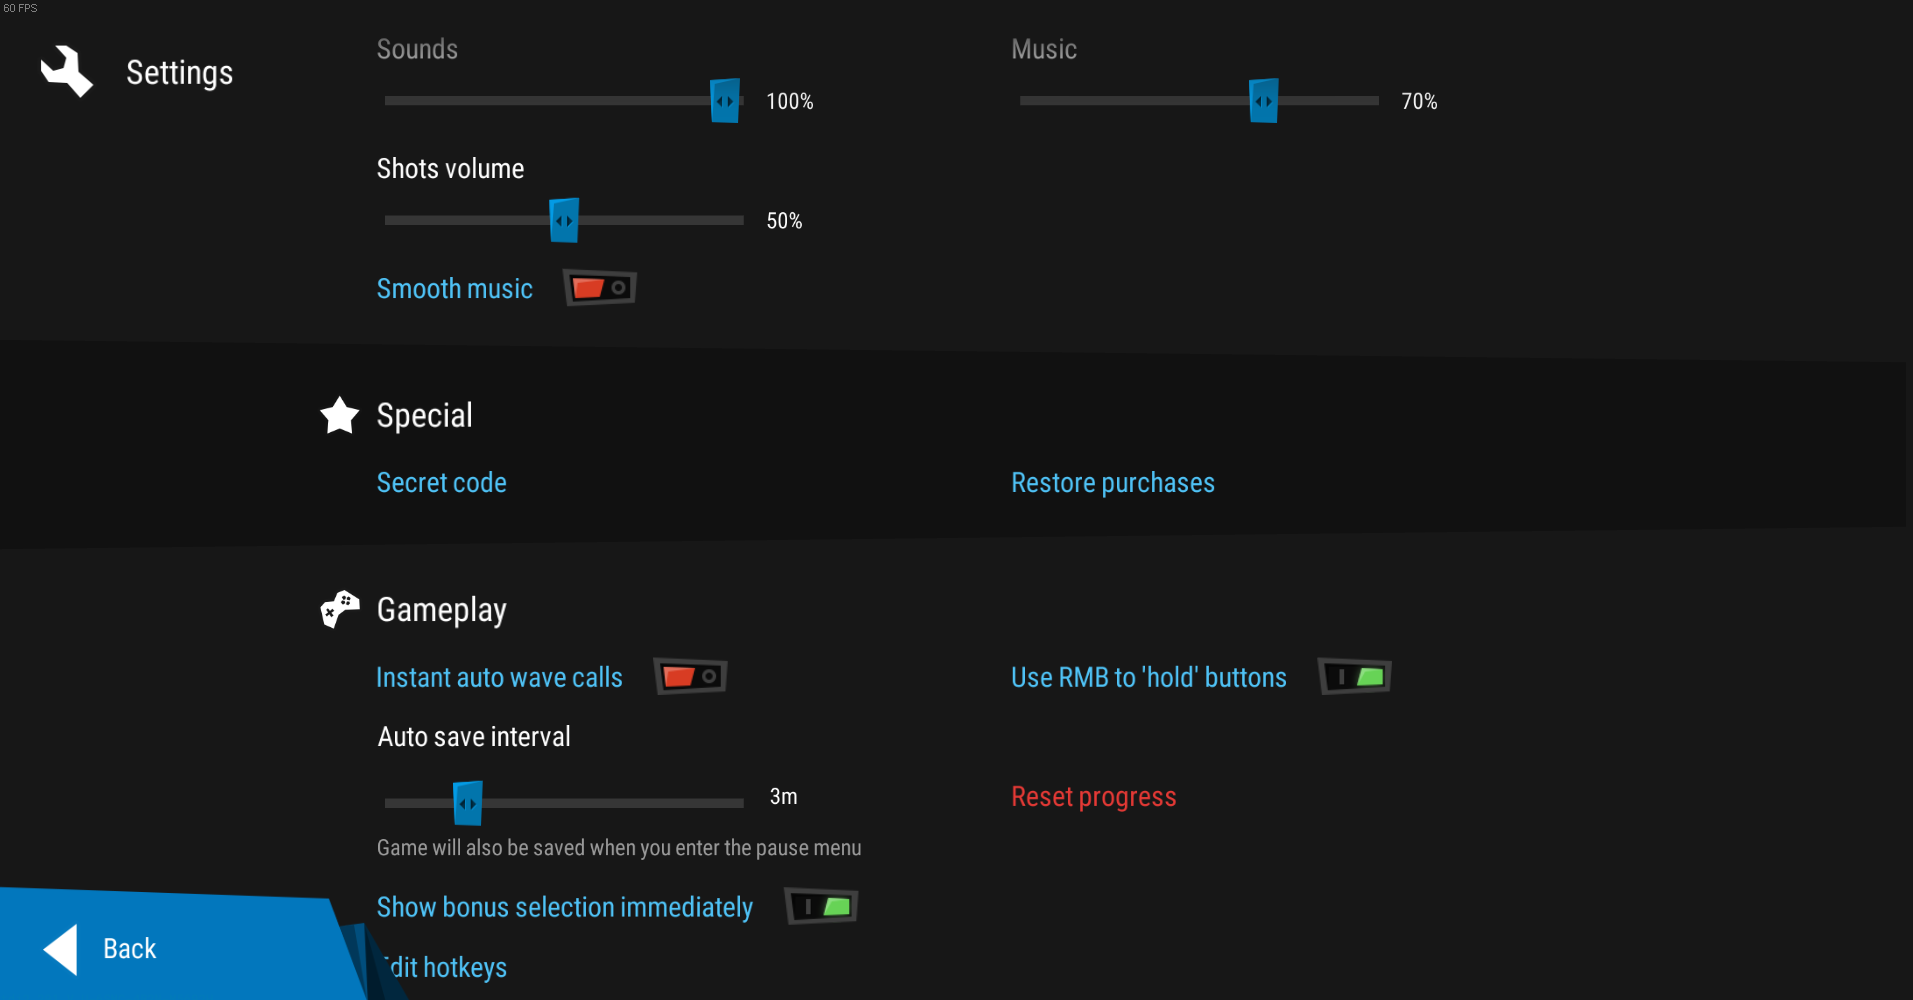
Task: Click the Music volume slider handle
Action: 1264,101
